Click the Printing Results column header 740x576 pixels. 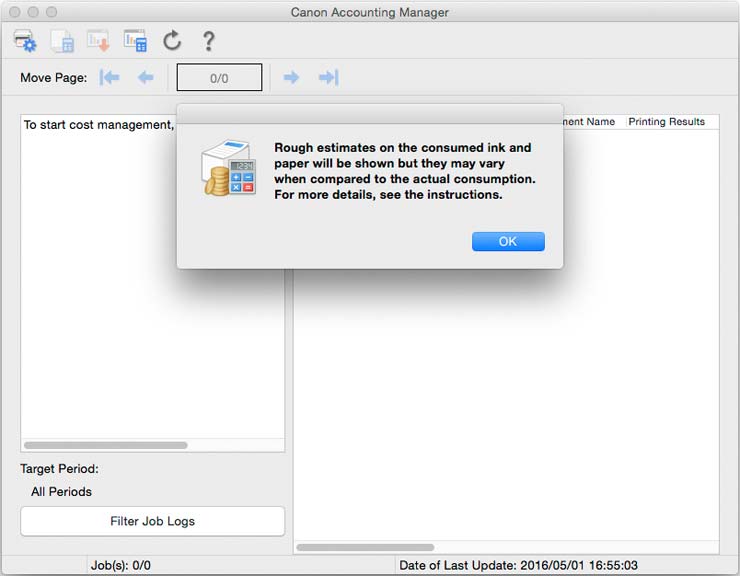[666, 121]
